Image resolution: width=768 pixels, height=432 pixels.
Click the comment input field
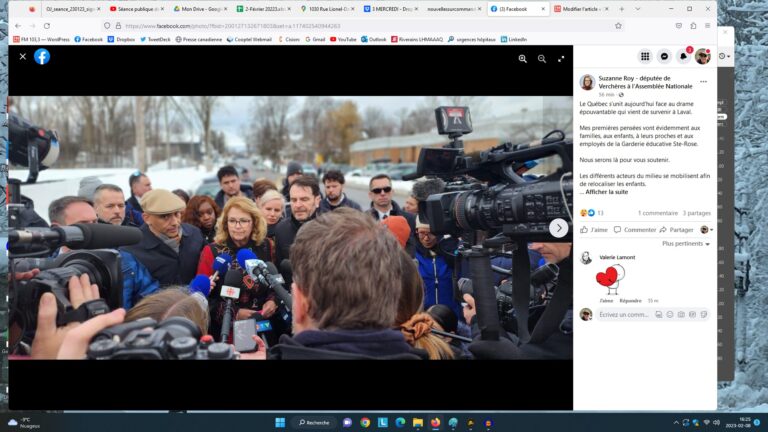(622, 314)
